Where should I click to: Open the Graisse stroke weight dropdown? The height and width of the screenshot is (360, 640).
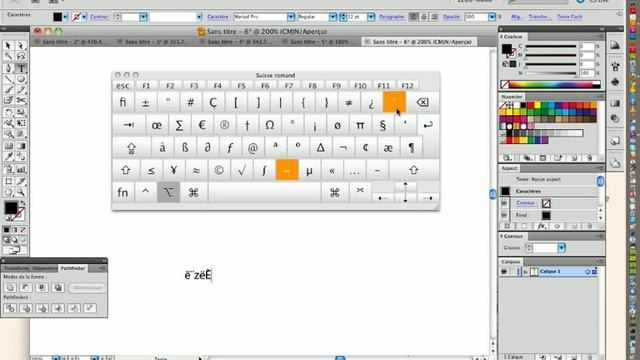562,248
